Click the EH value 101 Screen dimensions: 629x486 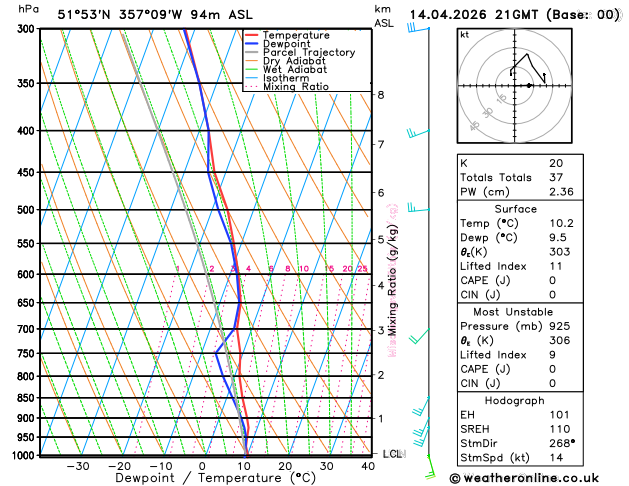pyautogui.click(x=560, y=415)
